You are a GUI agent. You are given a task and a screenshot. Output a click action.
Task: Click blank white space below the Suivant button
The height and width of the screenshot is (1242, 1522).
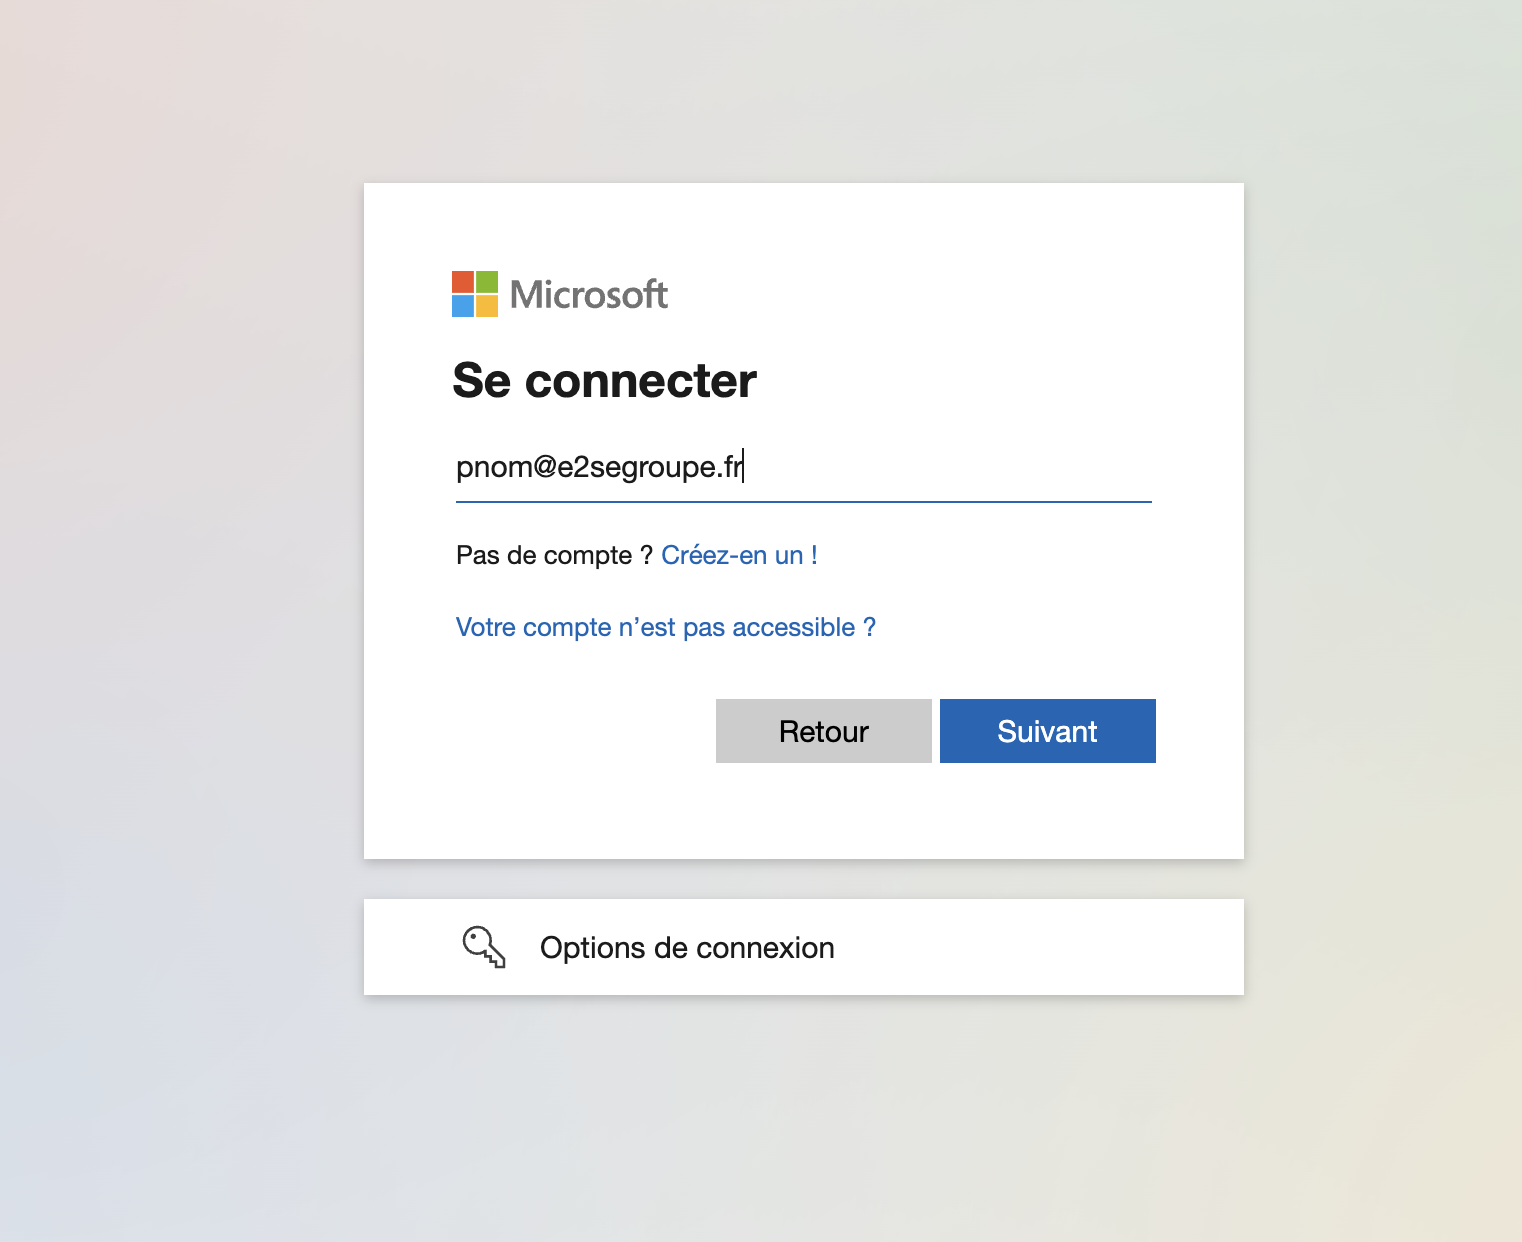coord(1048,810)
